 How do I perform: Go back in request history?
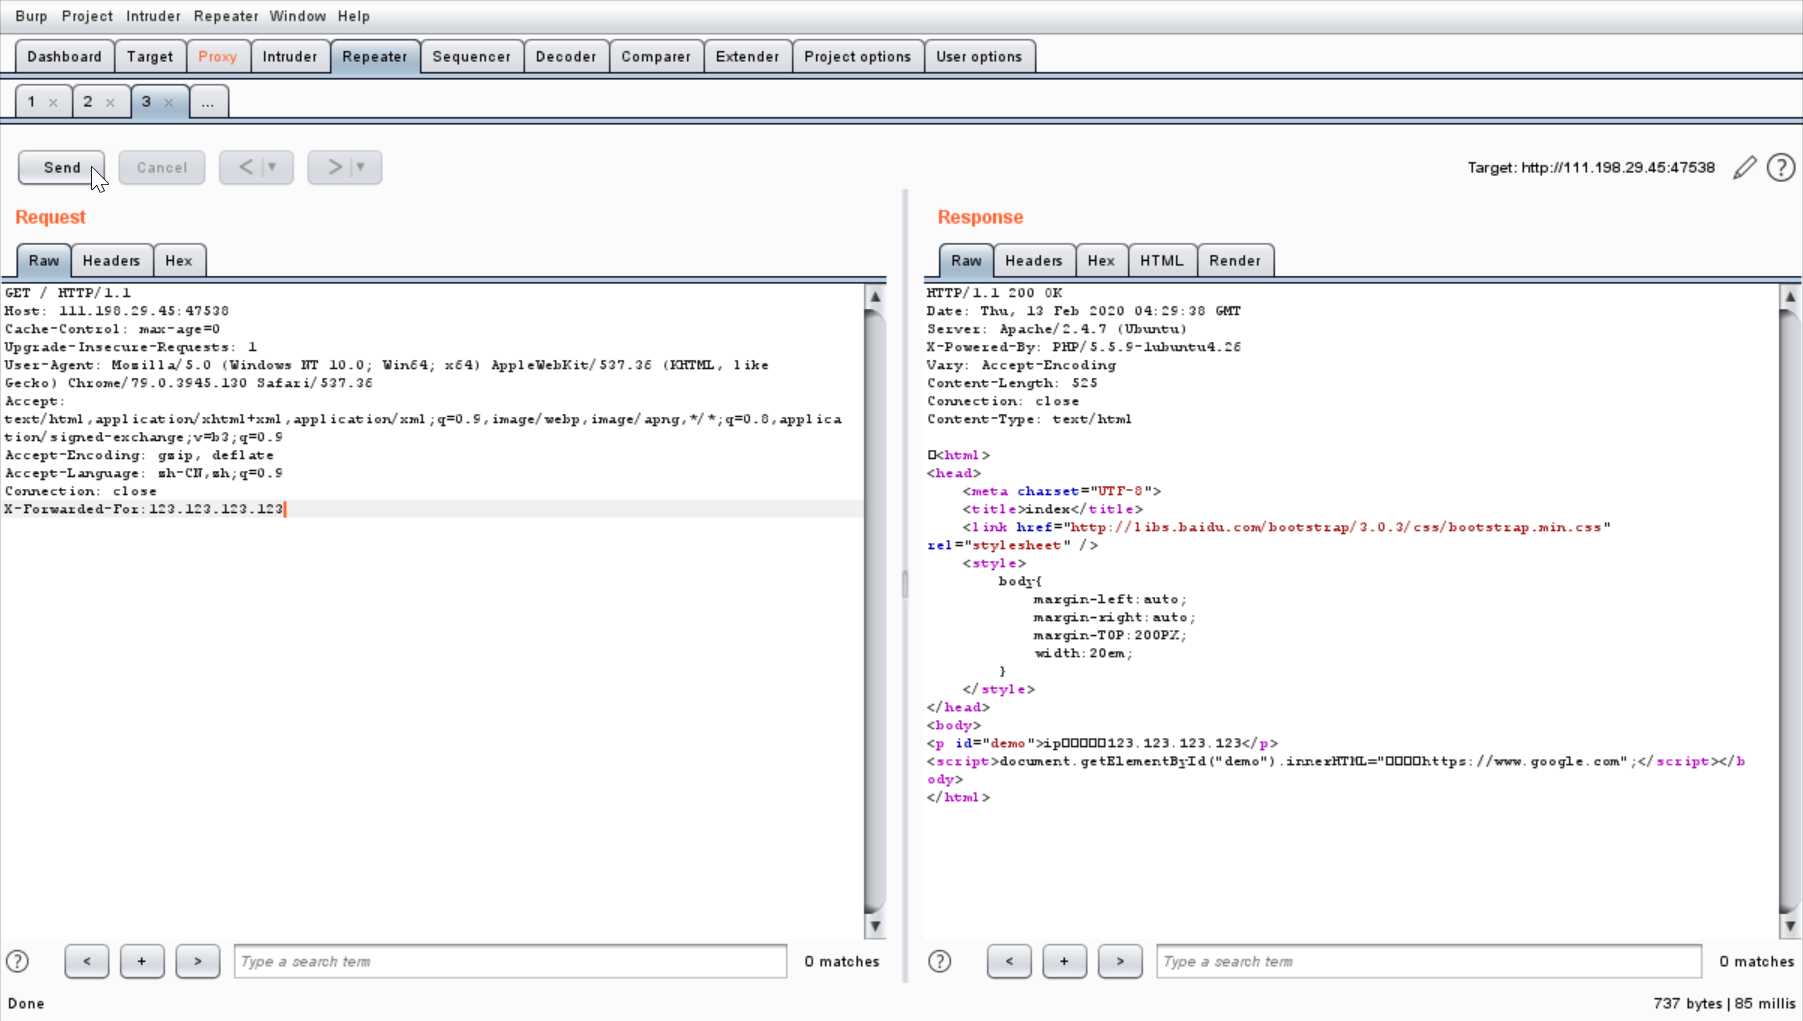coord(245,167)
